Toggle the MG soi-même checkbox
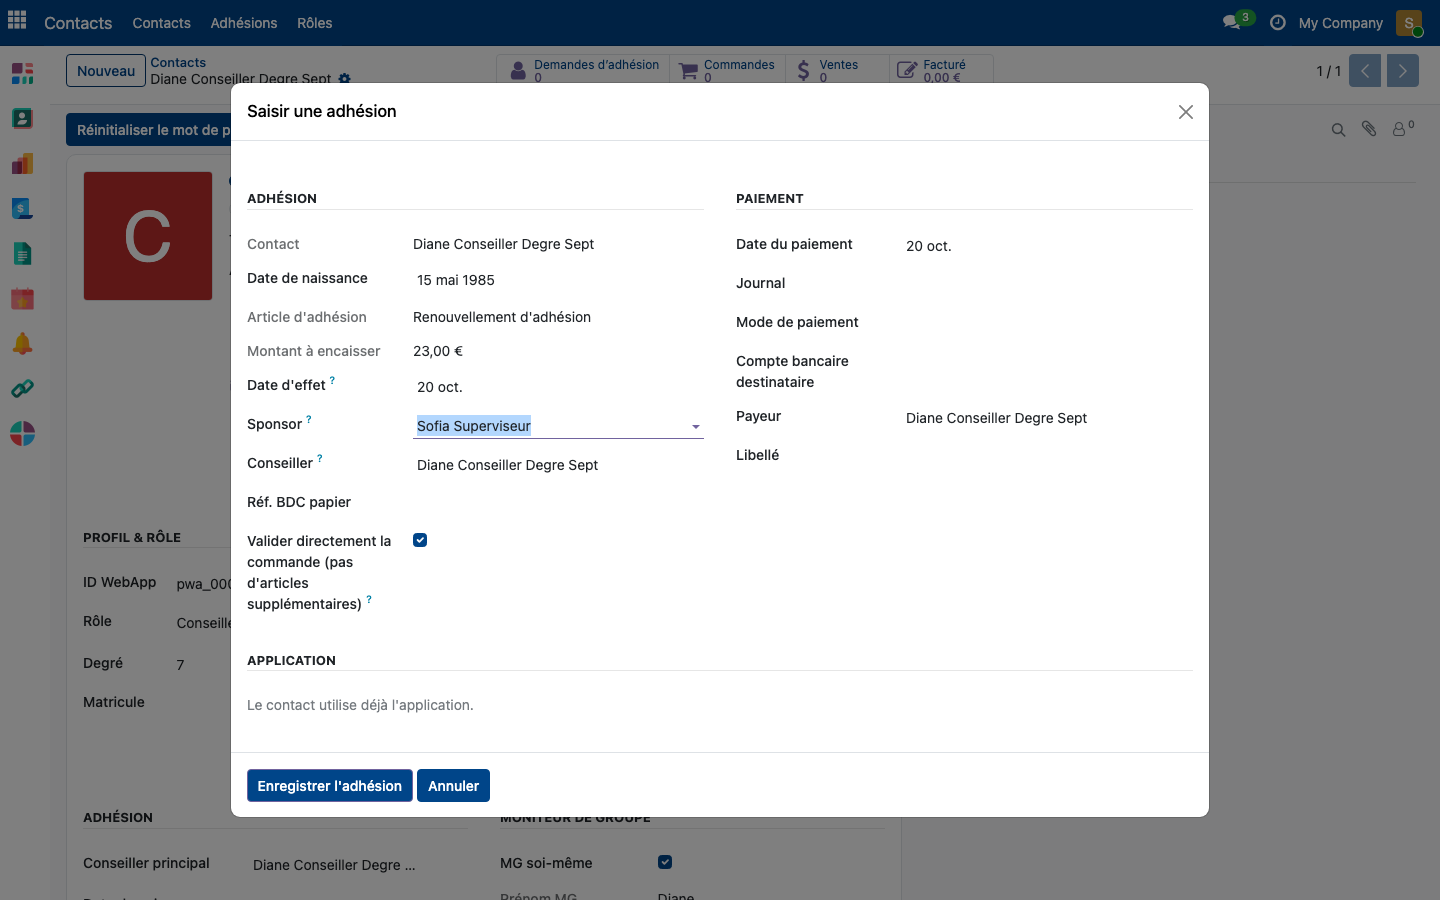 point(665,862)
